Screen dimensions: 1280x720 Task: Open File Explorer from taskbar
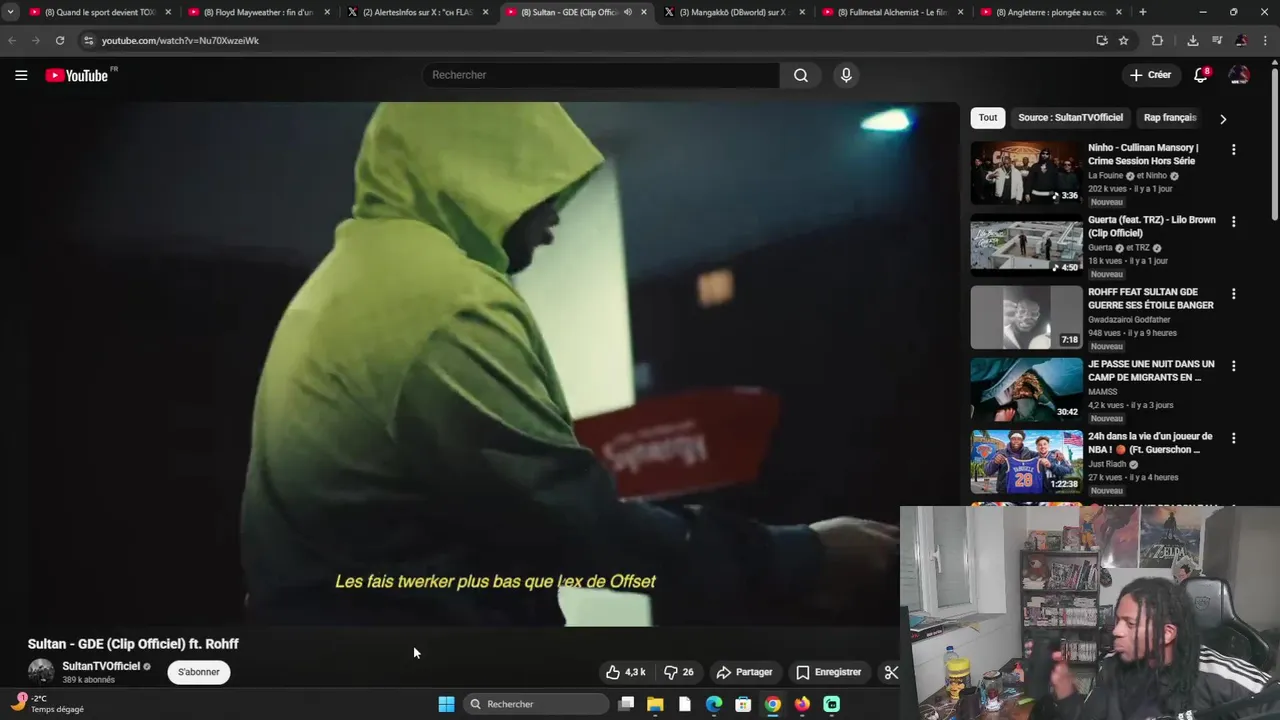click(x=655, y=704)
